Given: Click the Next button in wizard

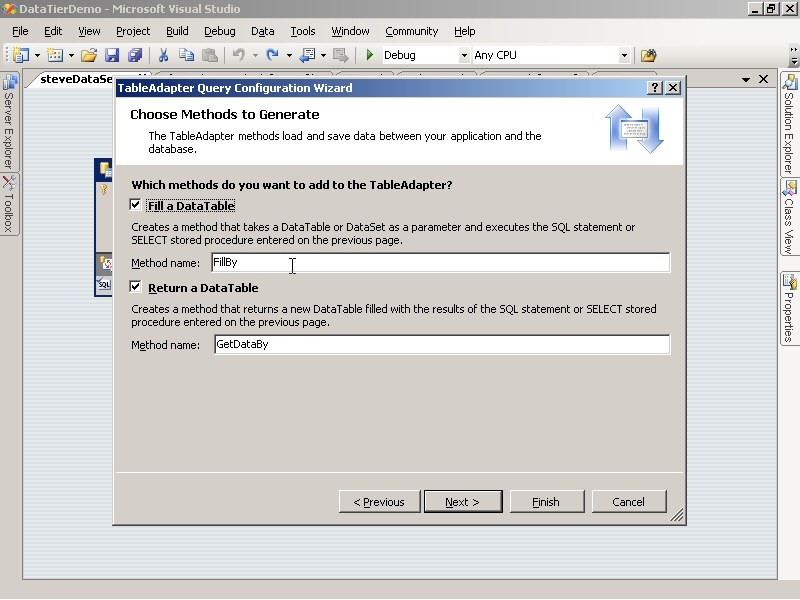Looking at the screenshot, I should click(463, 502).
